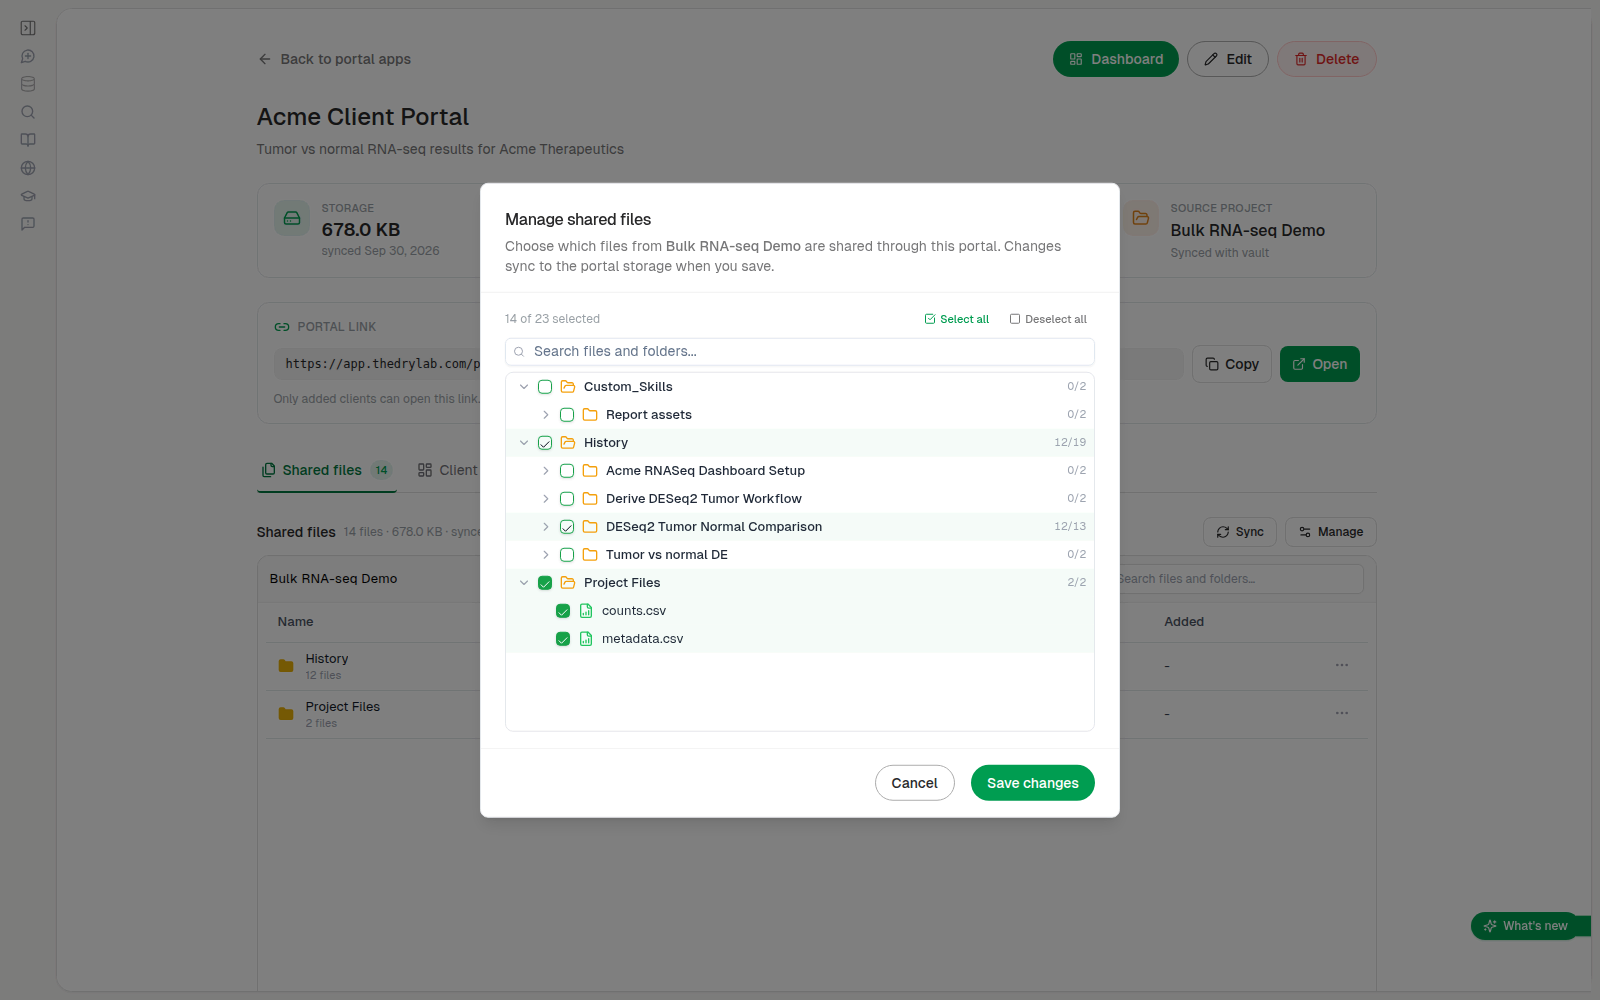Image resolution: width=1600 pixels, height=1000 pixels.
Task: Expand the Report assets folder
Action: [546, 415]
